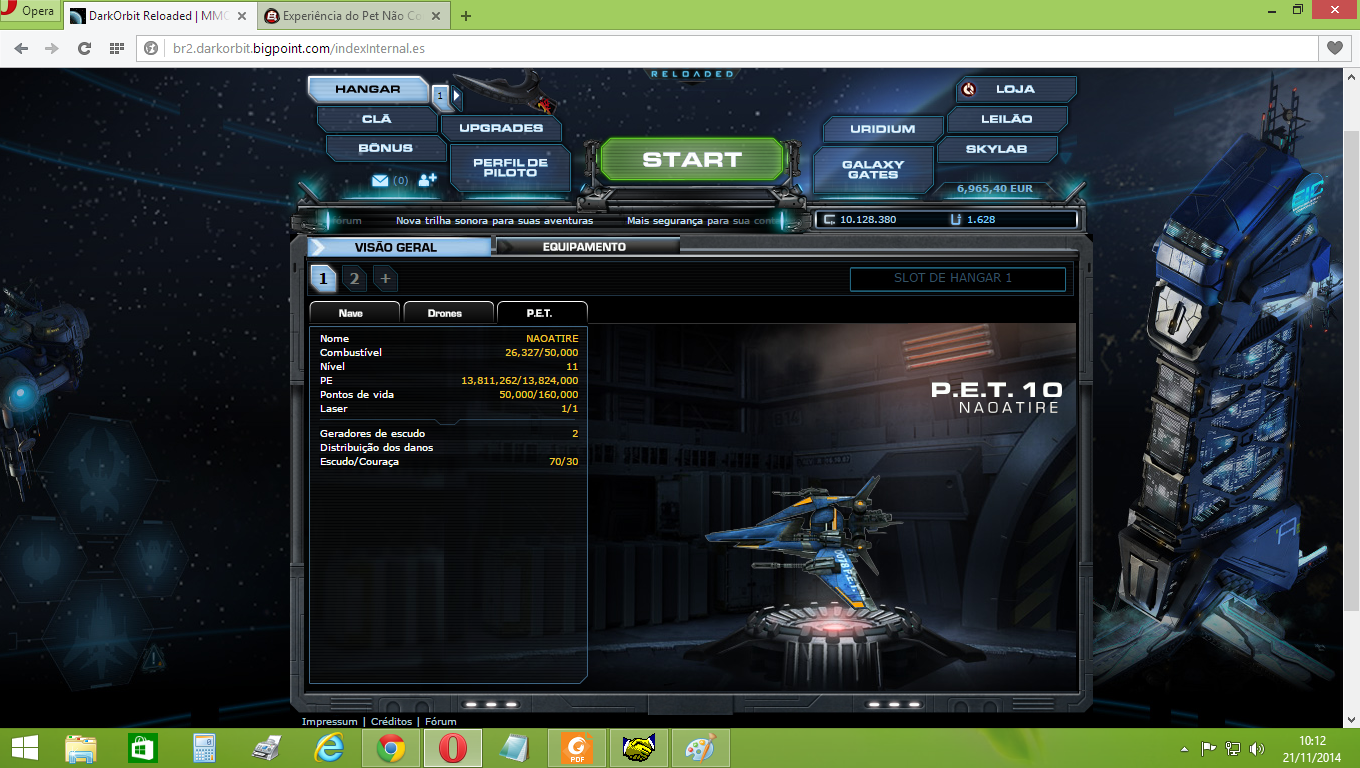Open the Opera main menu
The image size is (1360, 768).
pos(31,12)
